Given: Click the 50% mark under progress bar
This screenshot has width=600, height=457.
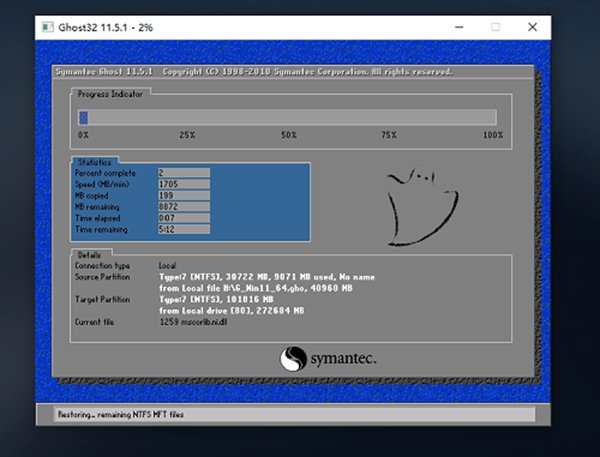Looking at the screenshot, I should (x=288, y=135).
